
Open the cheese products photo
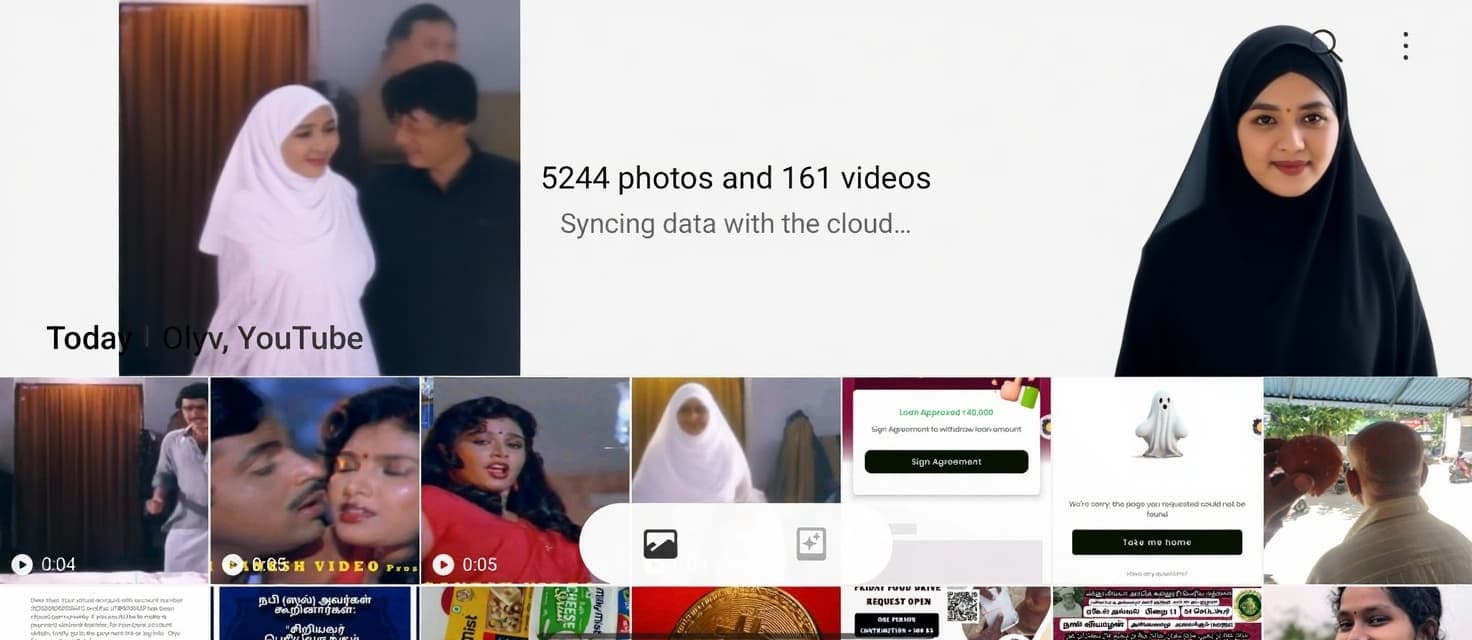[525, 613]
